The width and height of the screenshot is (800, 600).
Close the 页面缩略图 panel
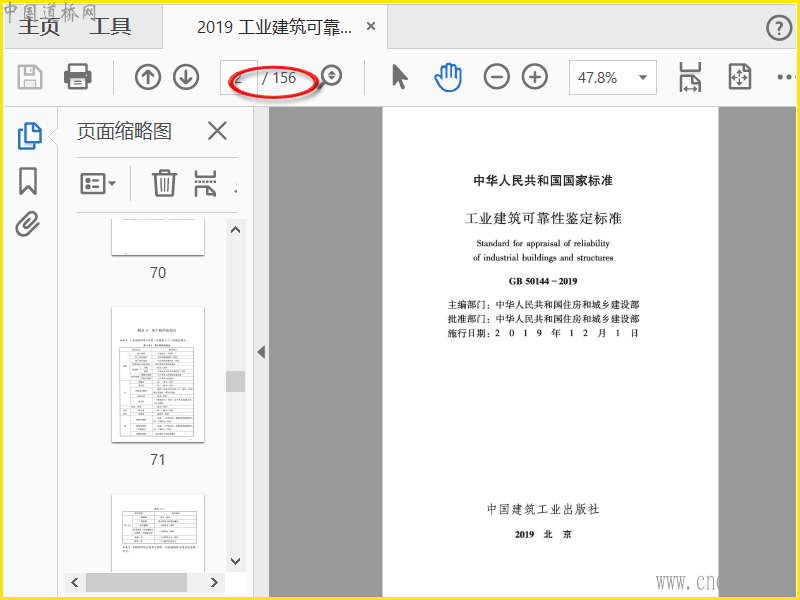tap(217, 131)
